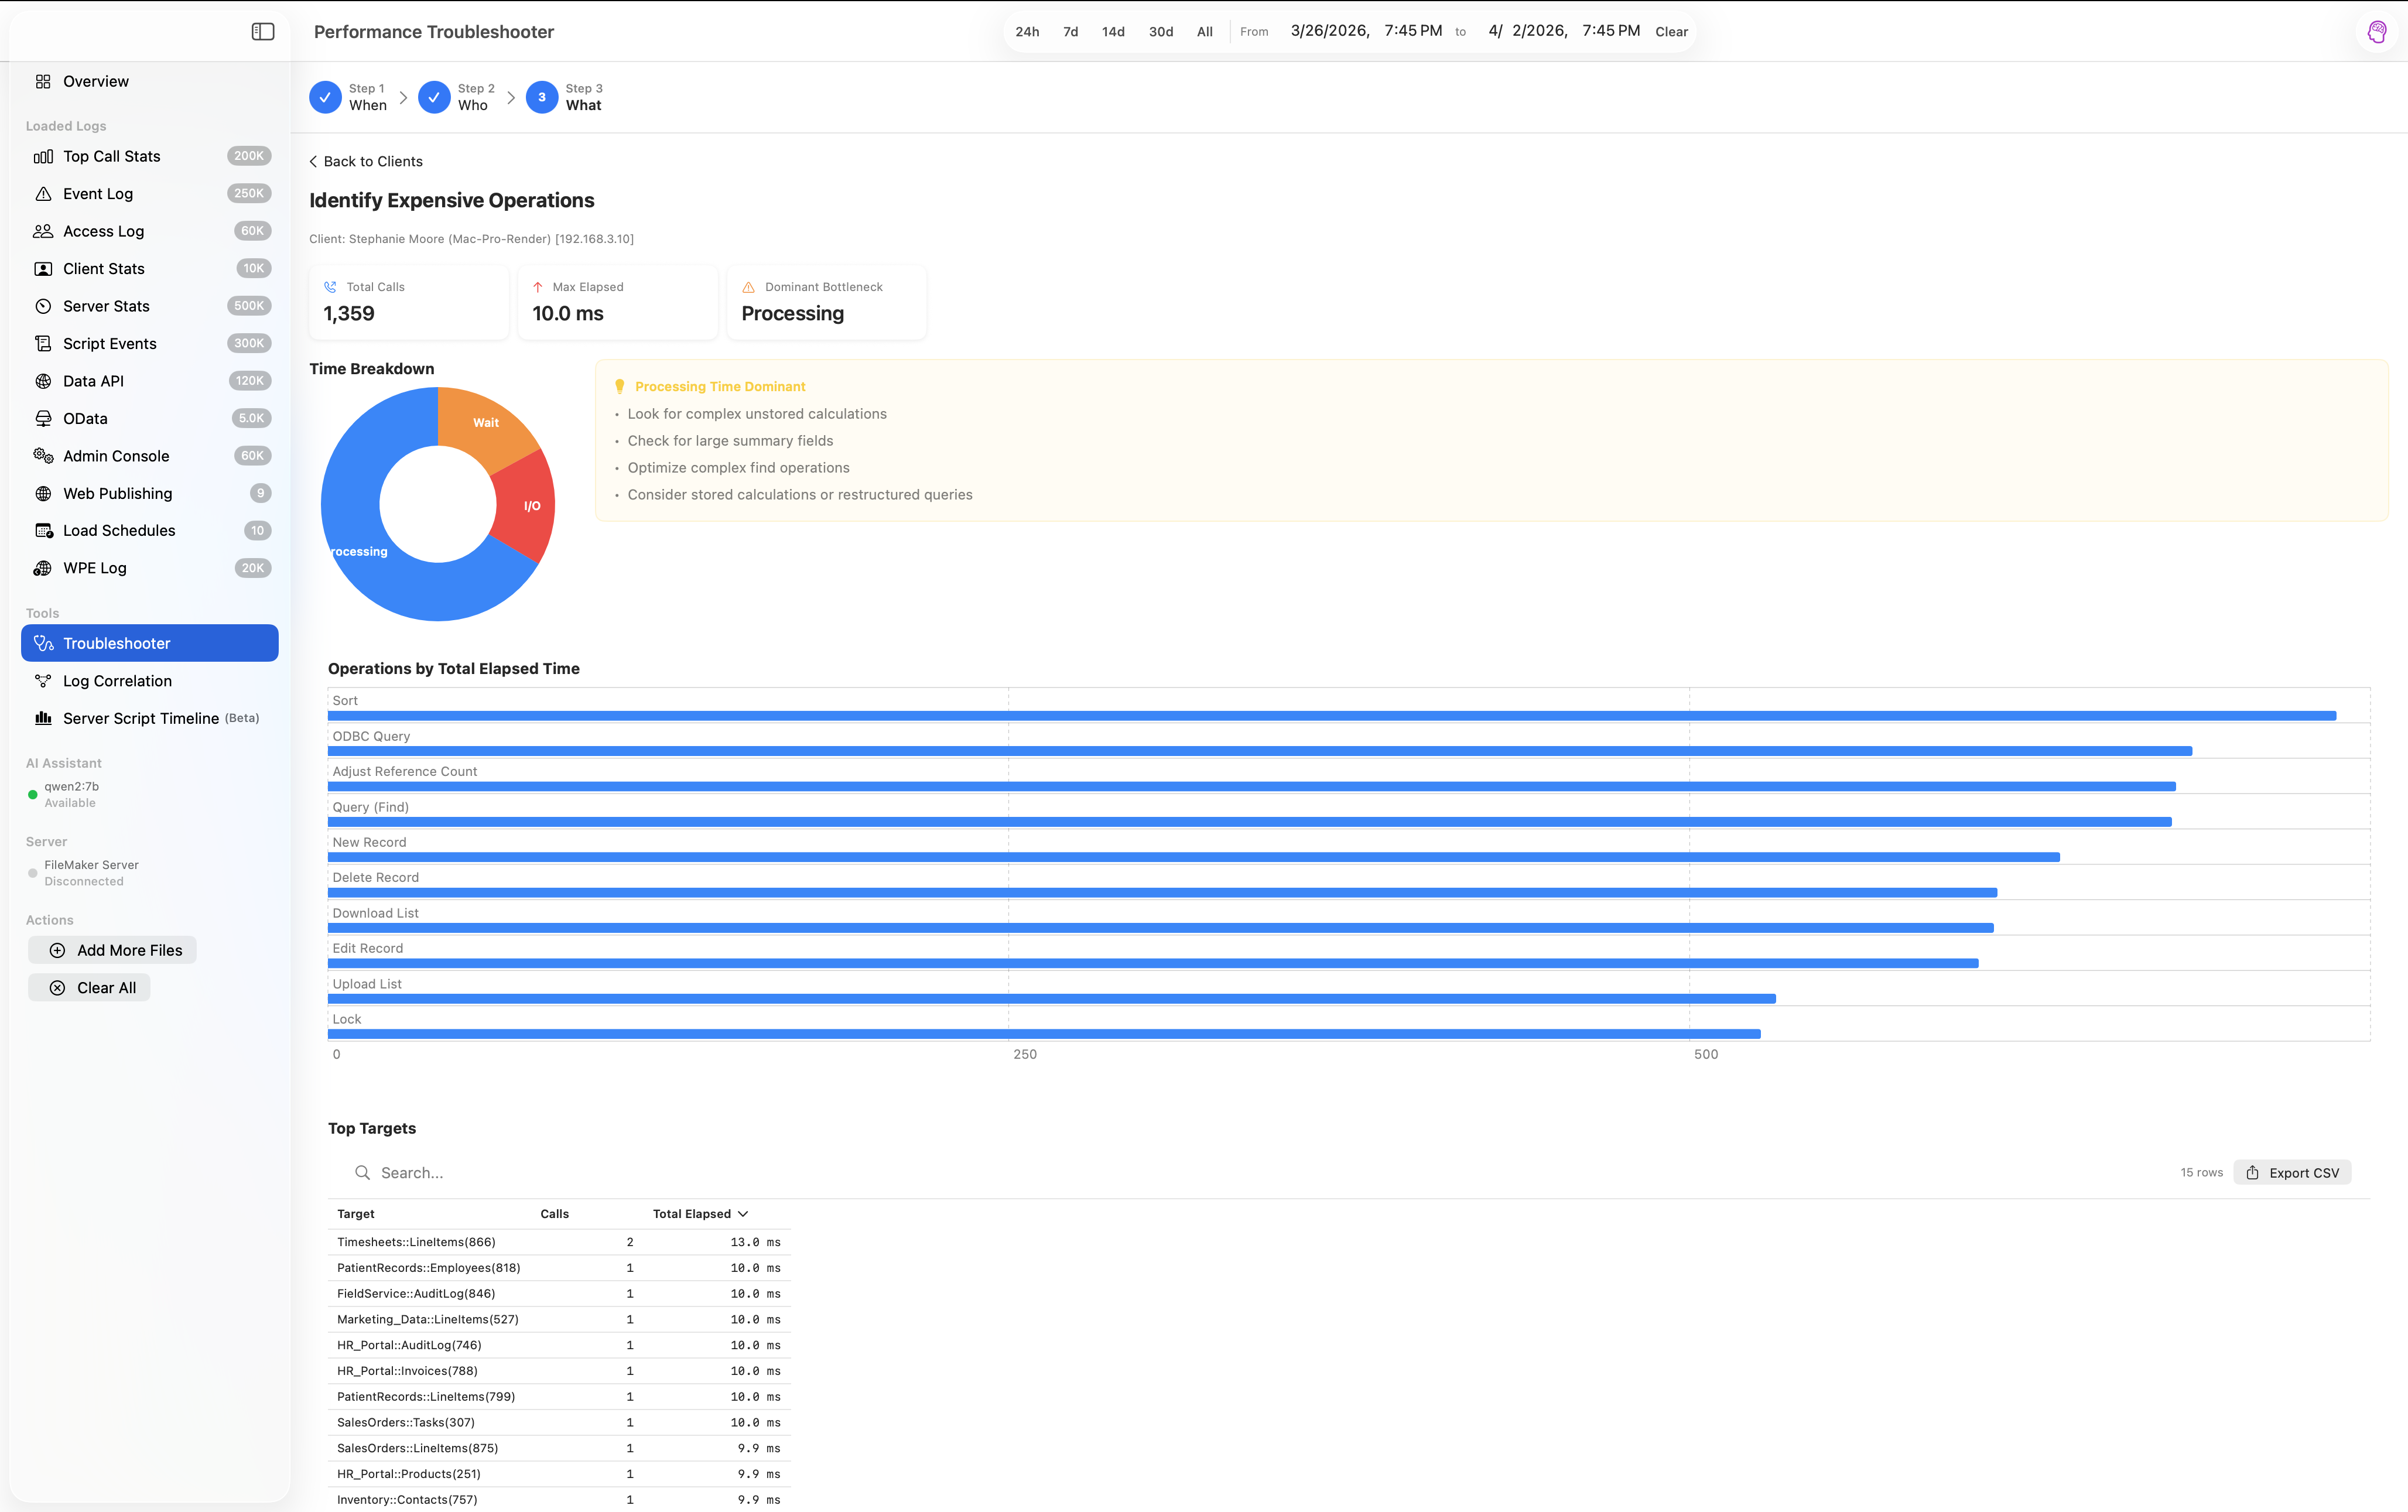Sort by Total Elapsed column arrow
Viewport: 2408px width, 1512px height.
click(743, 1214)
